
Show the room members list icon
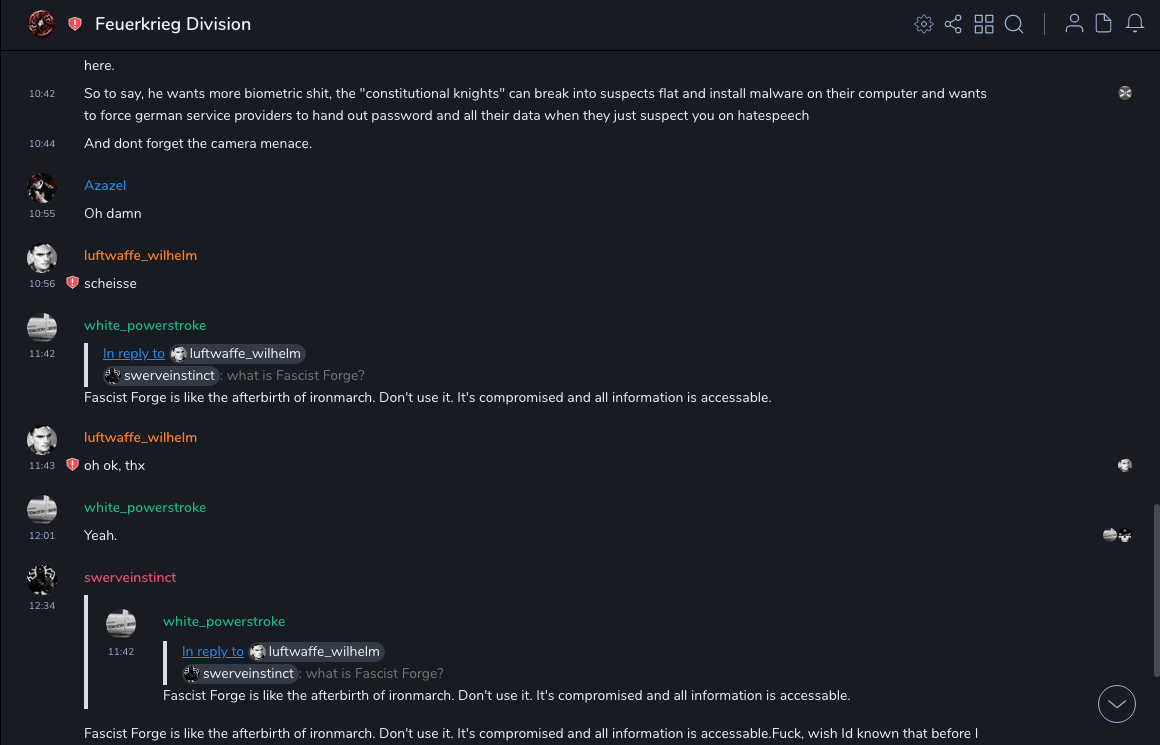1074,24
